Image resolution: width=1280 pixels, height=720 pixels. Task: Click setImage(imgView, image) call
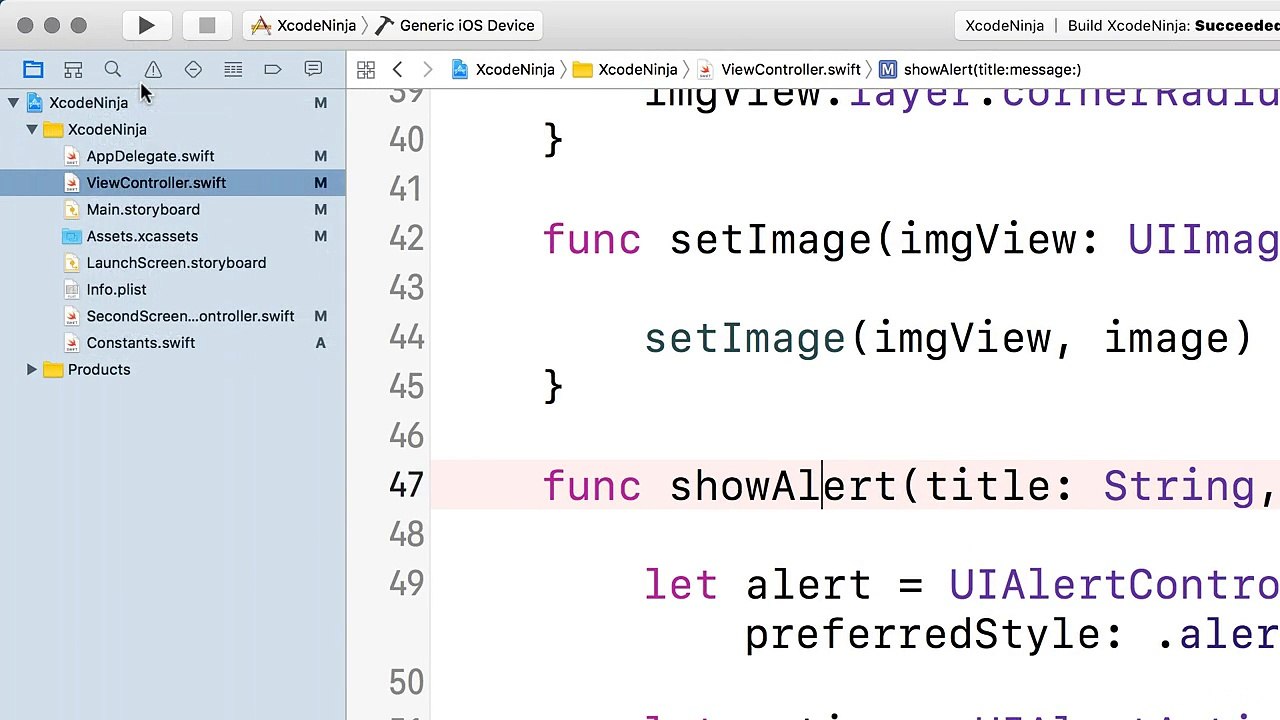pyautogui.click(x=948, y=339)
